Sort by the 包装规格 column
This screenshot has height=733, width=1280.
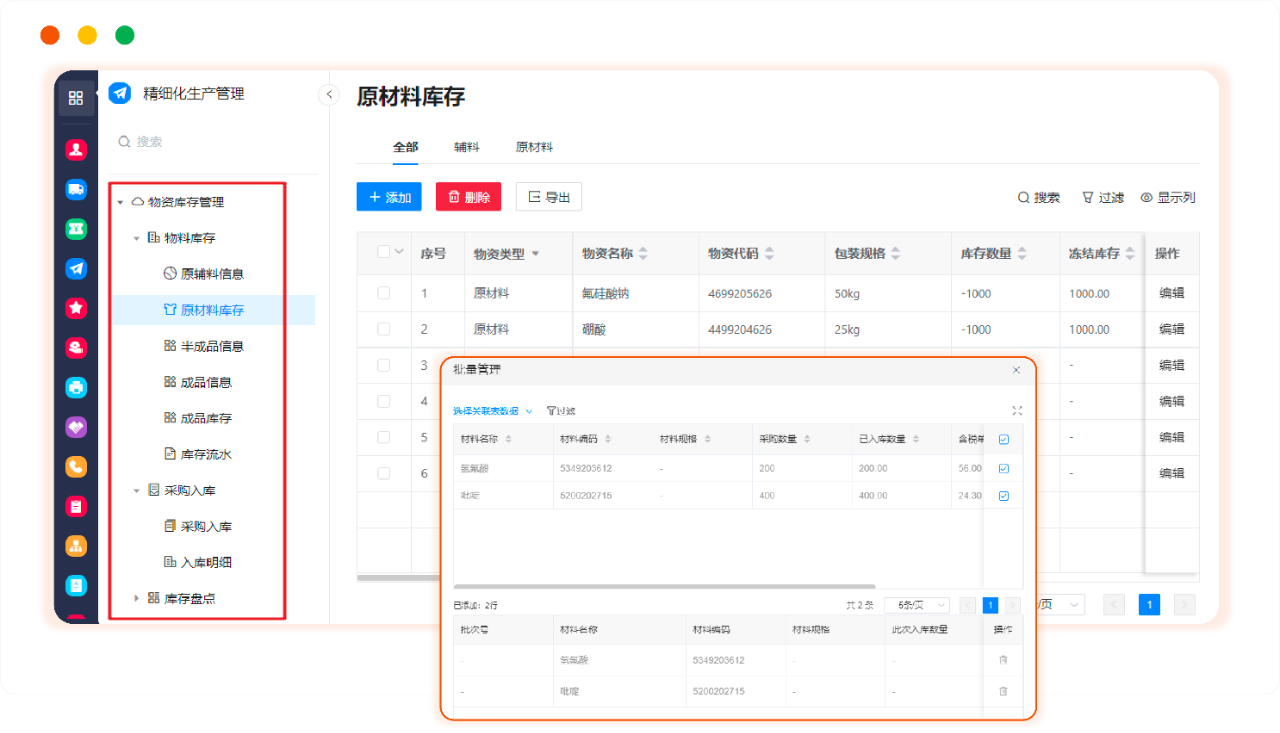896,254
